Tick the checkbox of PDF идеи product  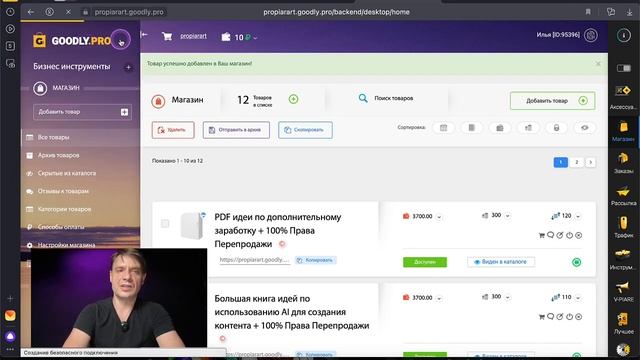[x=165, y=223]
